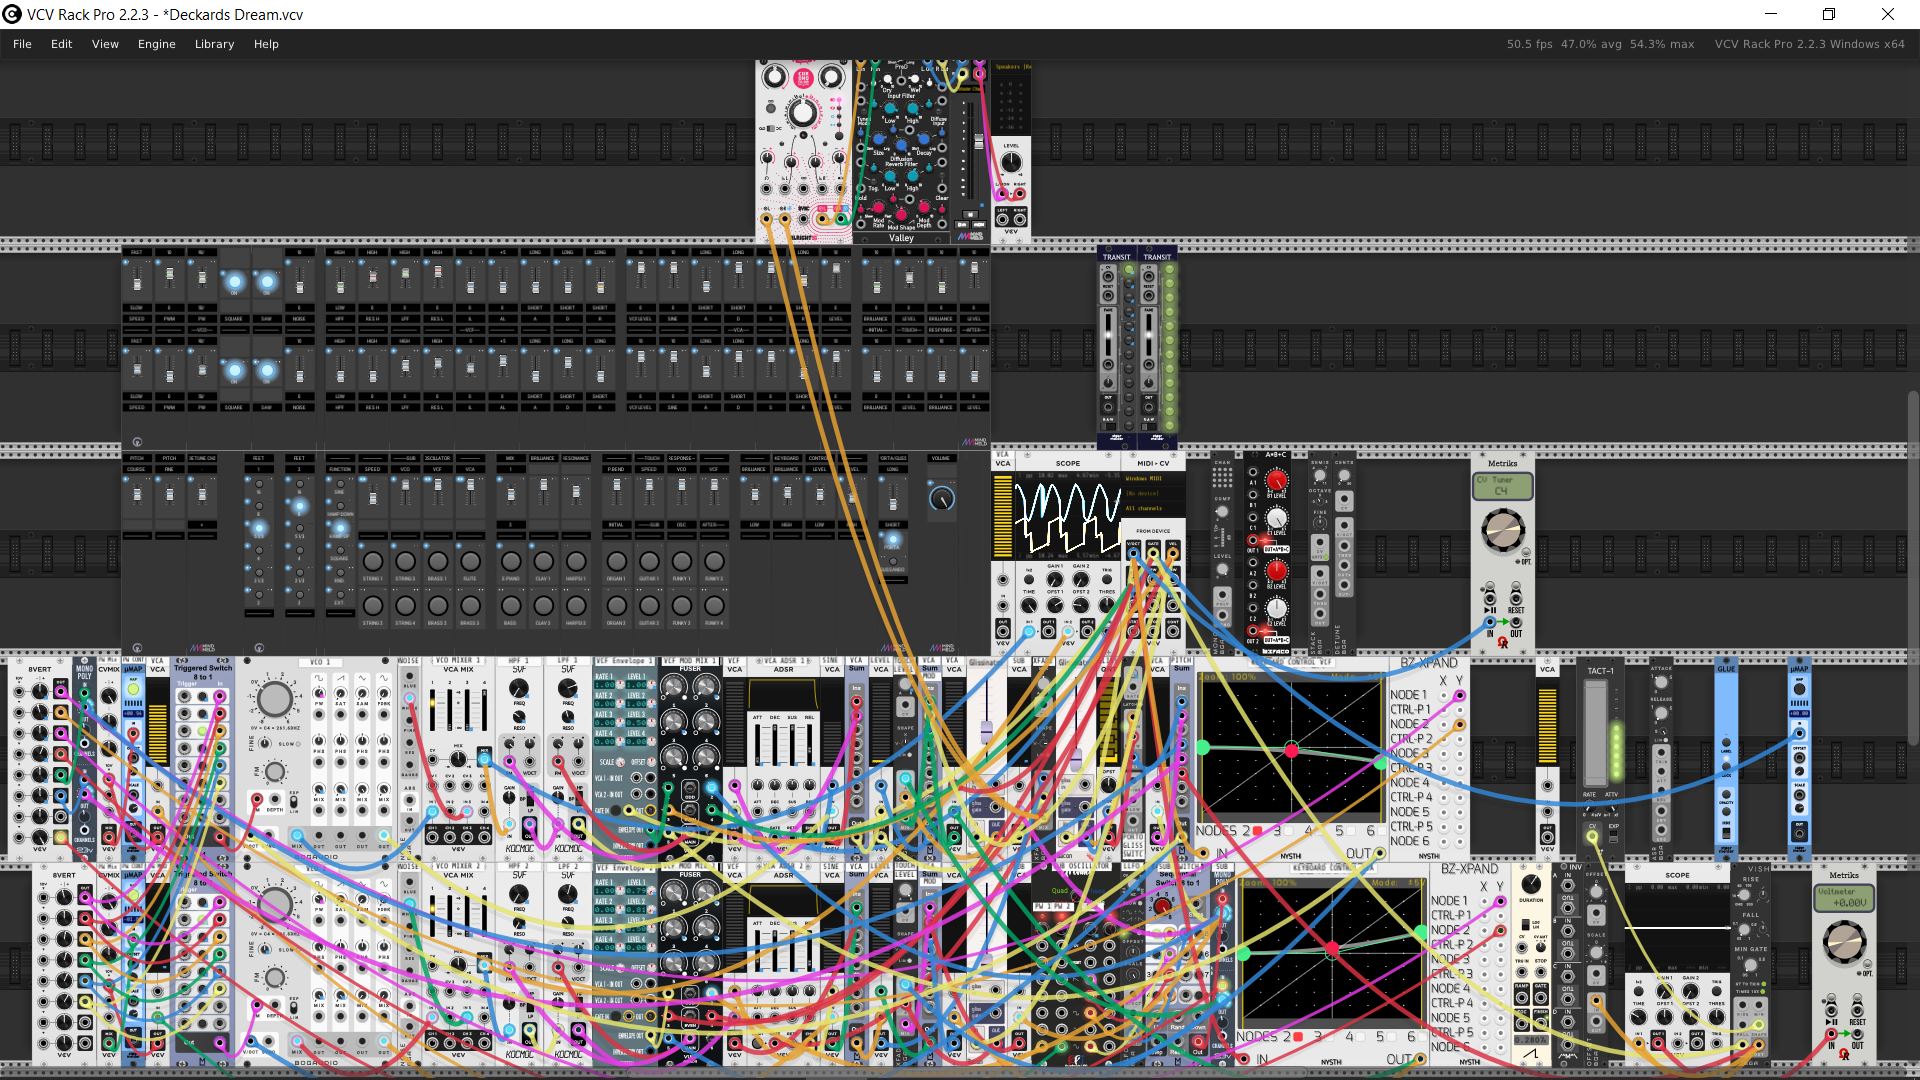
Task: Click the Plateau Size knob
Action: [x=879, y=139]
